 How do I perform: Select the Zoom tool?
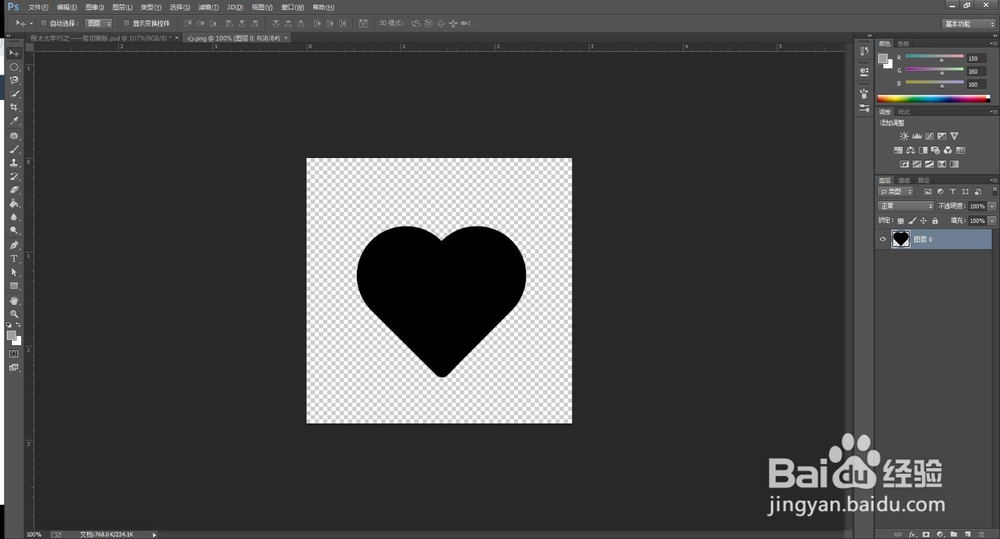[14, 314]
